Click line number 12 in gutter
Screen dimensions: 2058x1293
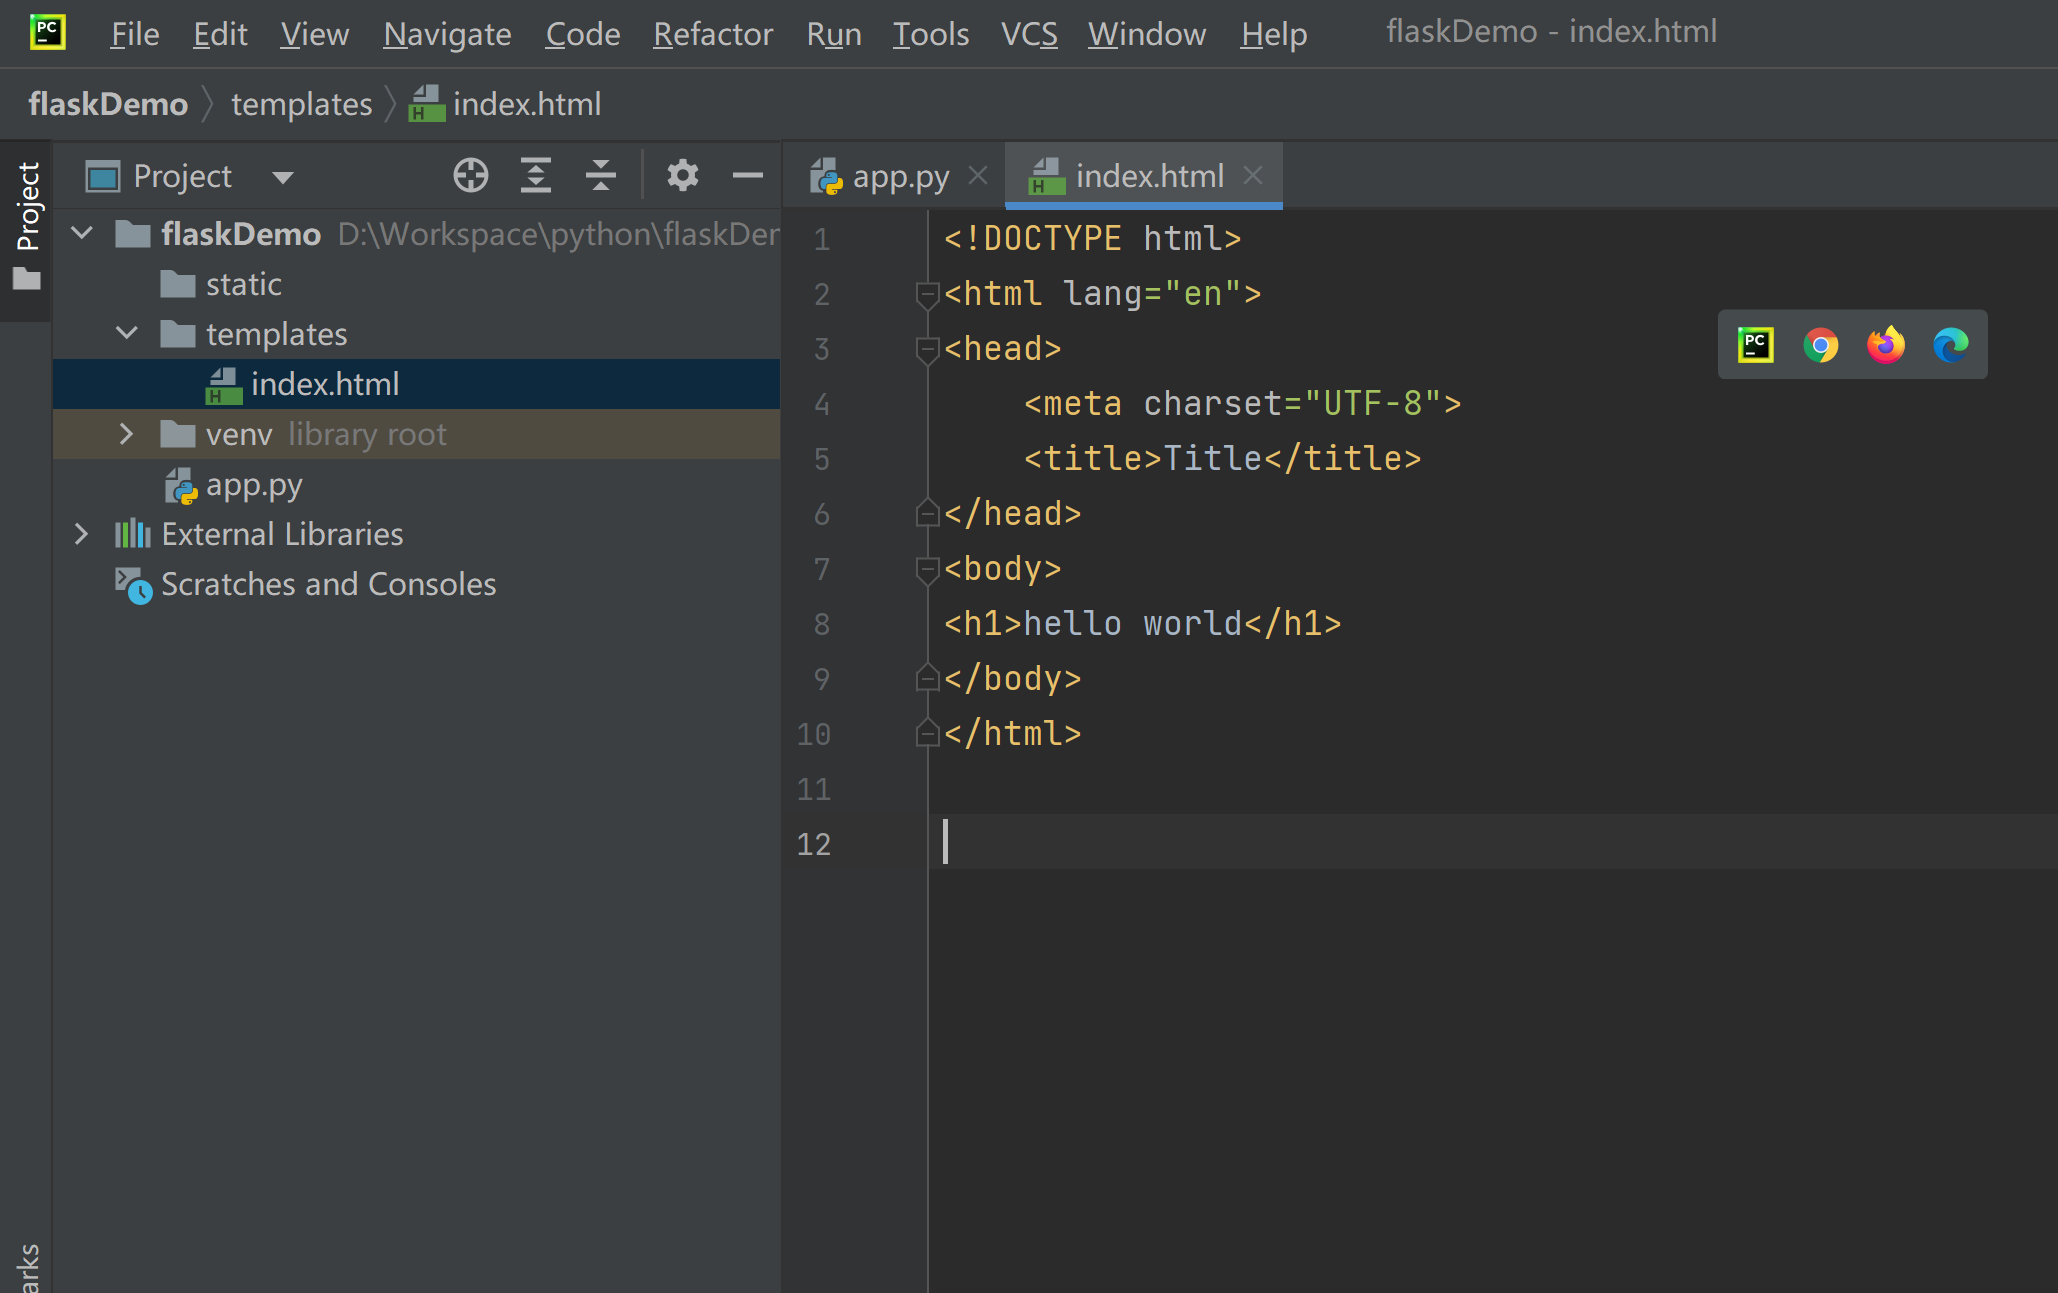coord(814,844)
